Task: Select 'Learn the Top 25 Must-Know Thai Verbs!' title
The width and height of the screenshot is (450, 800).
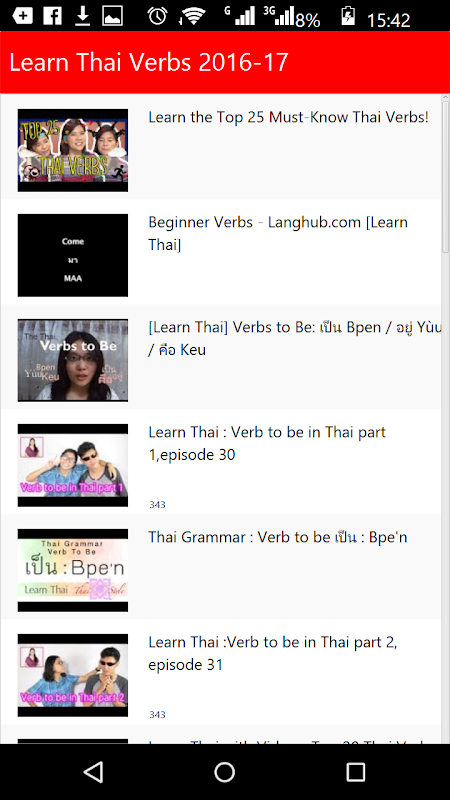Action: [288, 117]
